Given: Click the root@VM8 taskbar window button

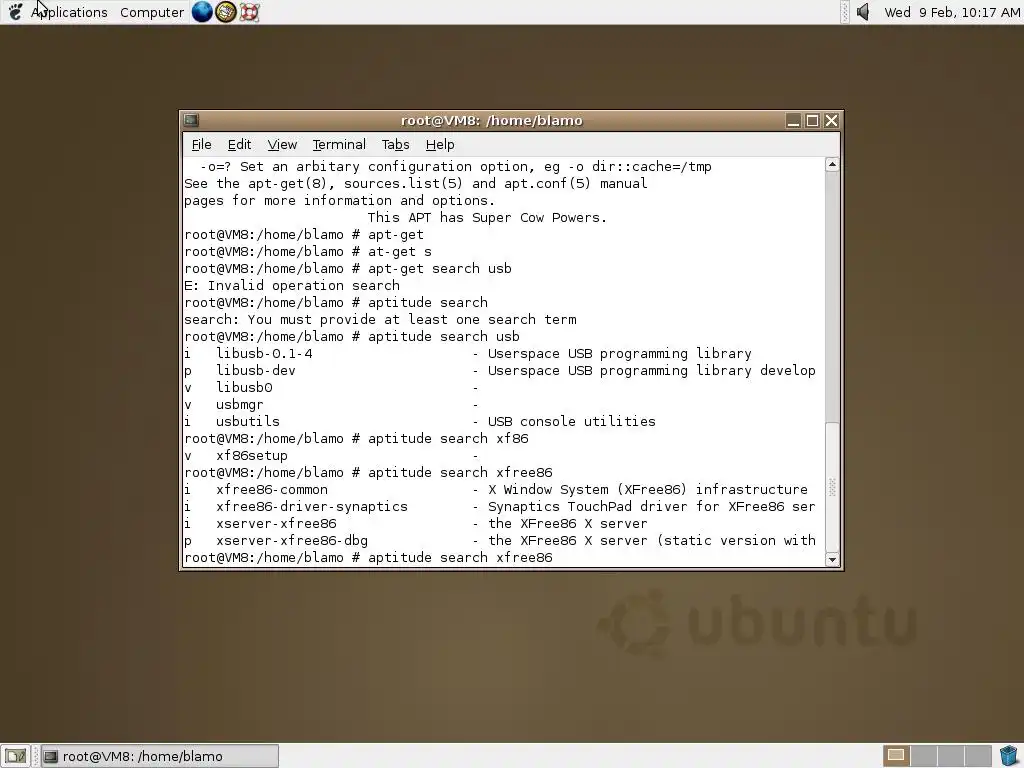Looking at the screenshot, I should pos(160,756).
